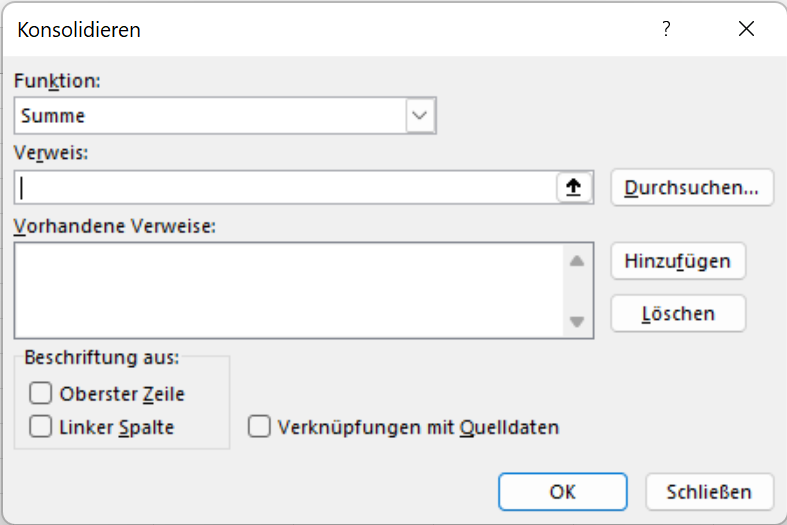The height and width of the screenshot is (525, 787).
Task: Select the Summe combo box field
Action: 210,116
